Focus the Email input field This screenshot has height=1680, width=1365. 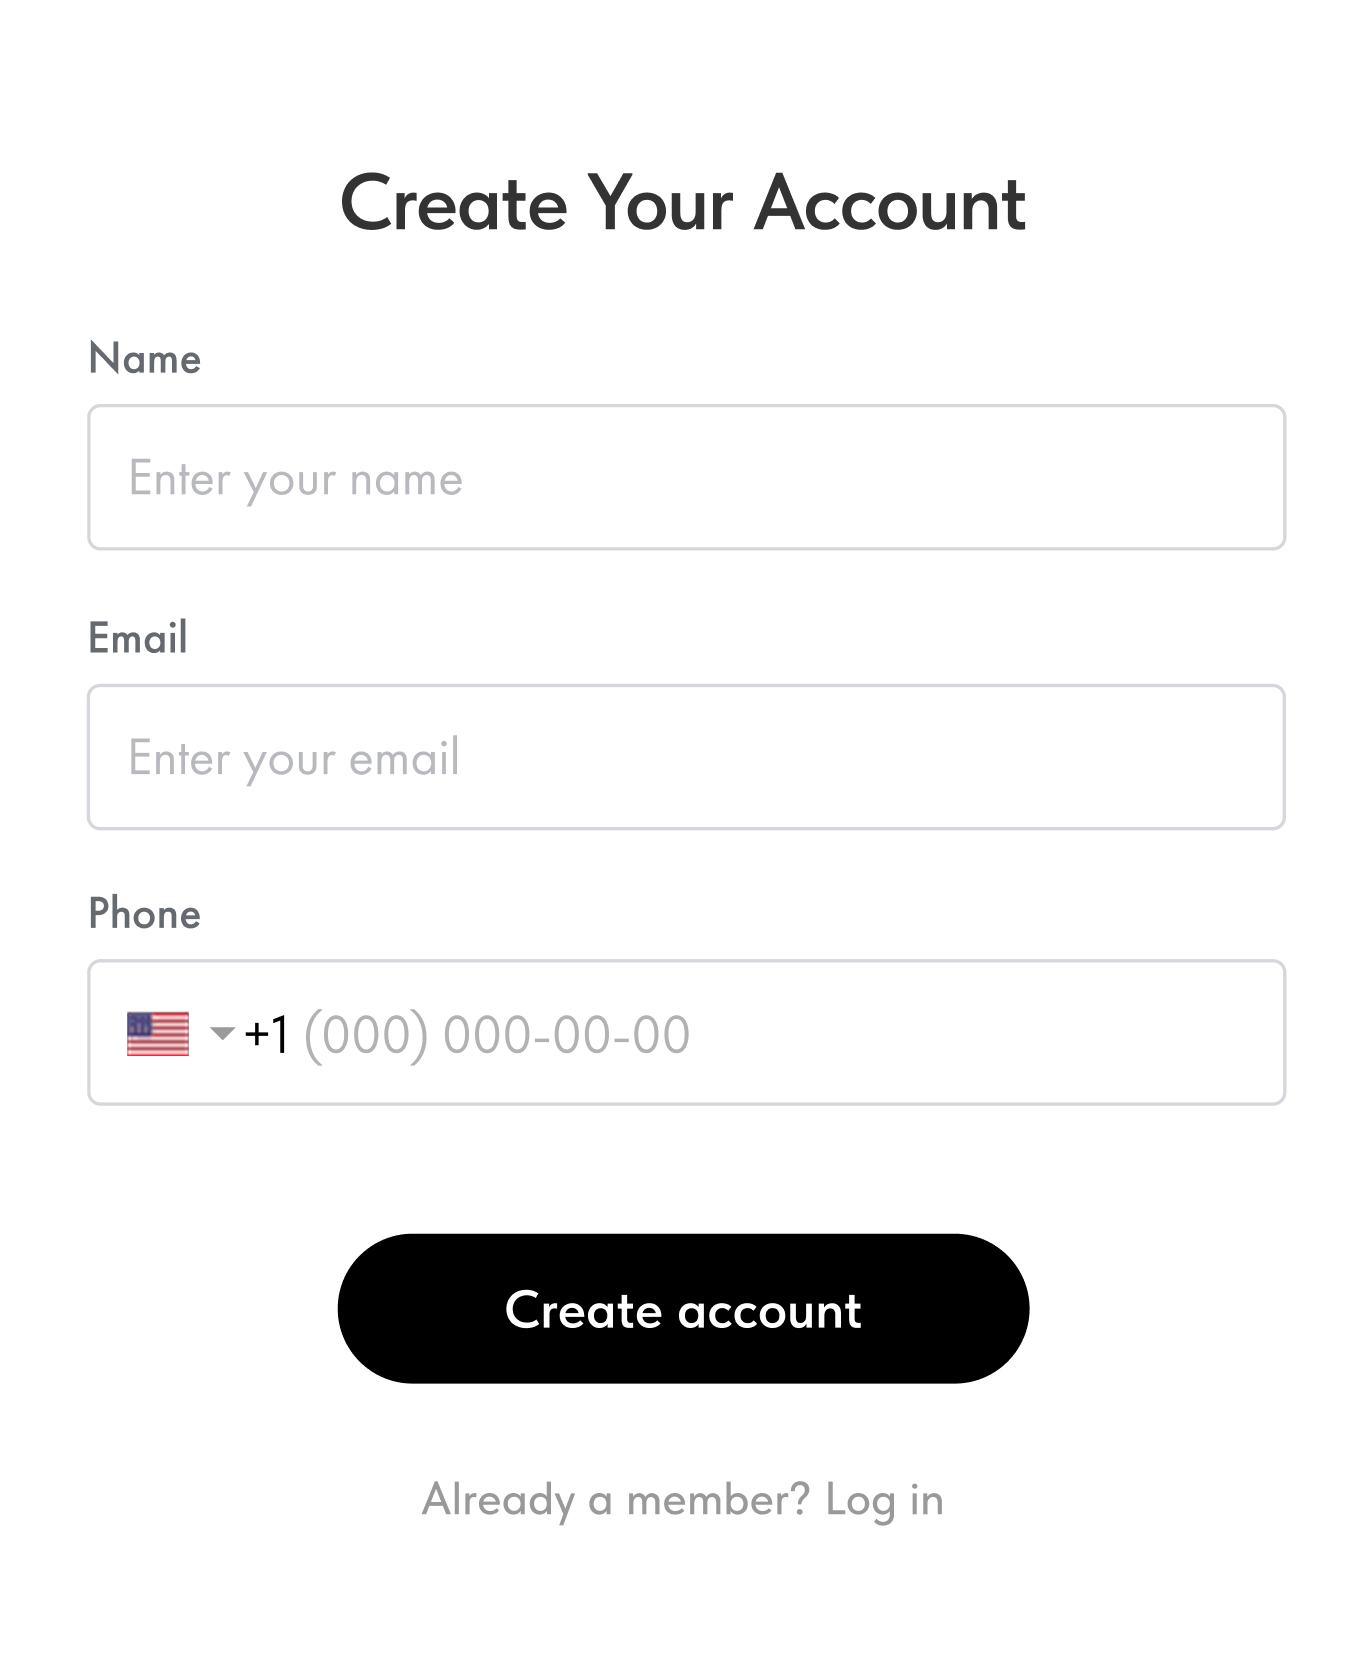tap(686, 758)
